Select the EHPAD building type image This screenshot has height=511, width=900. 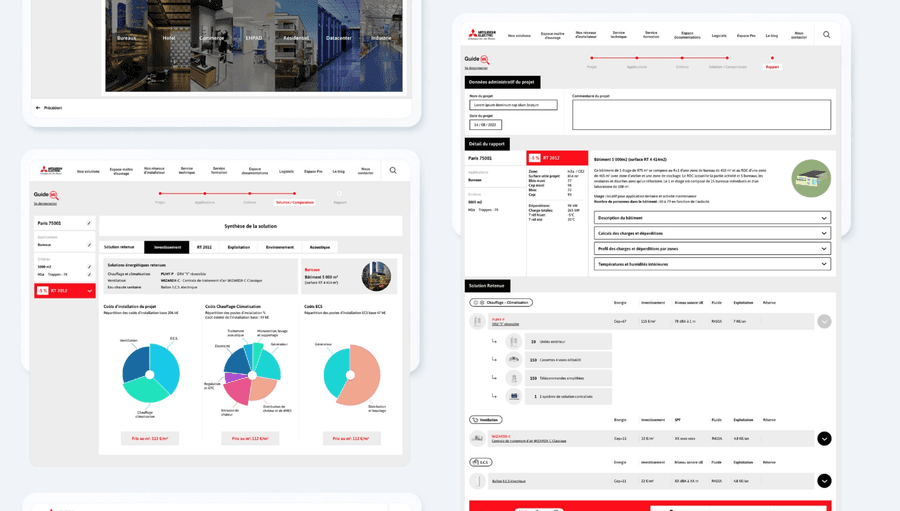click(x=254, y=45)
